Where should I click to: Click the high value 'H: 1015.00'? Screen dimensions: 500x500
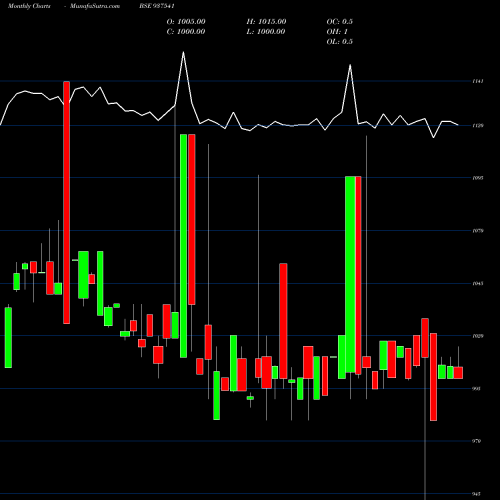click(x=266, y=22)
